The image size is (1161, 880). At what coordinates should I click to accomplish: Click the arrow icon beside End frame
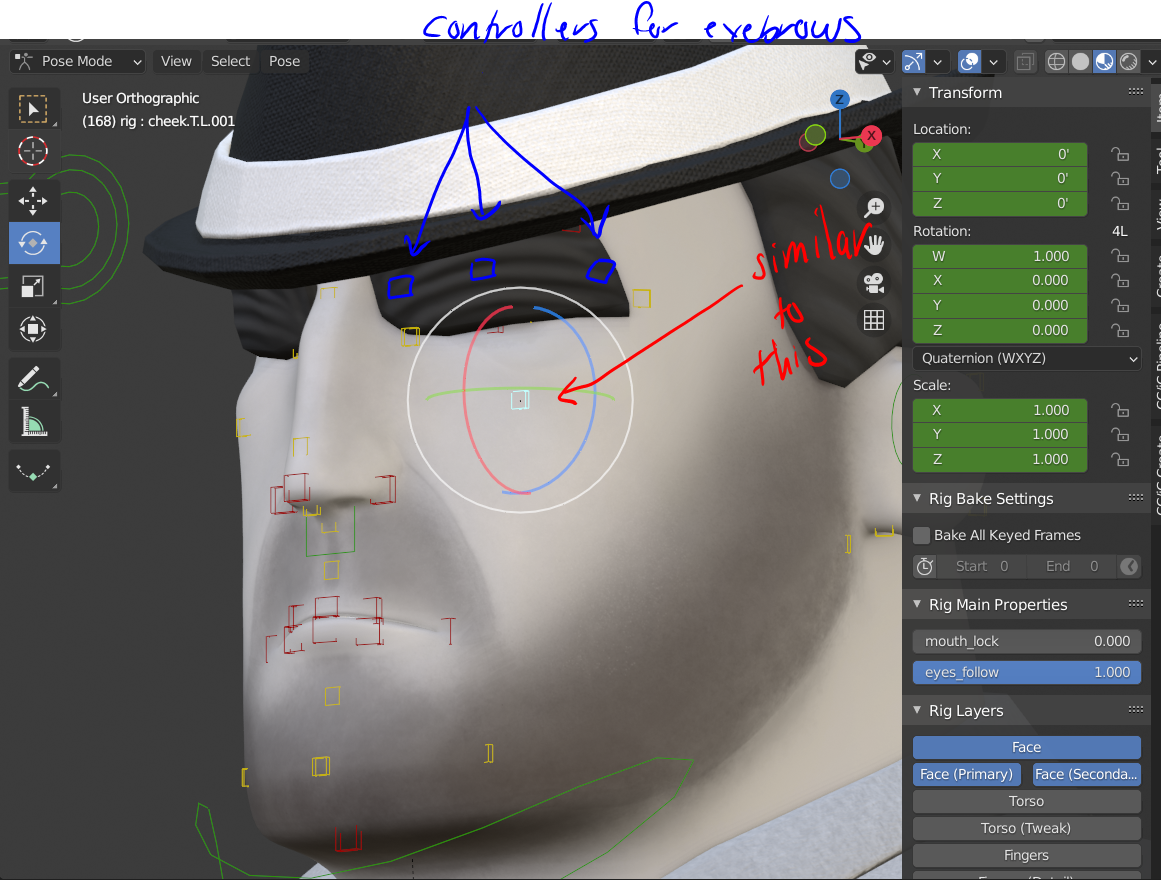tap(1129, 567)
